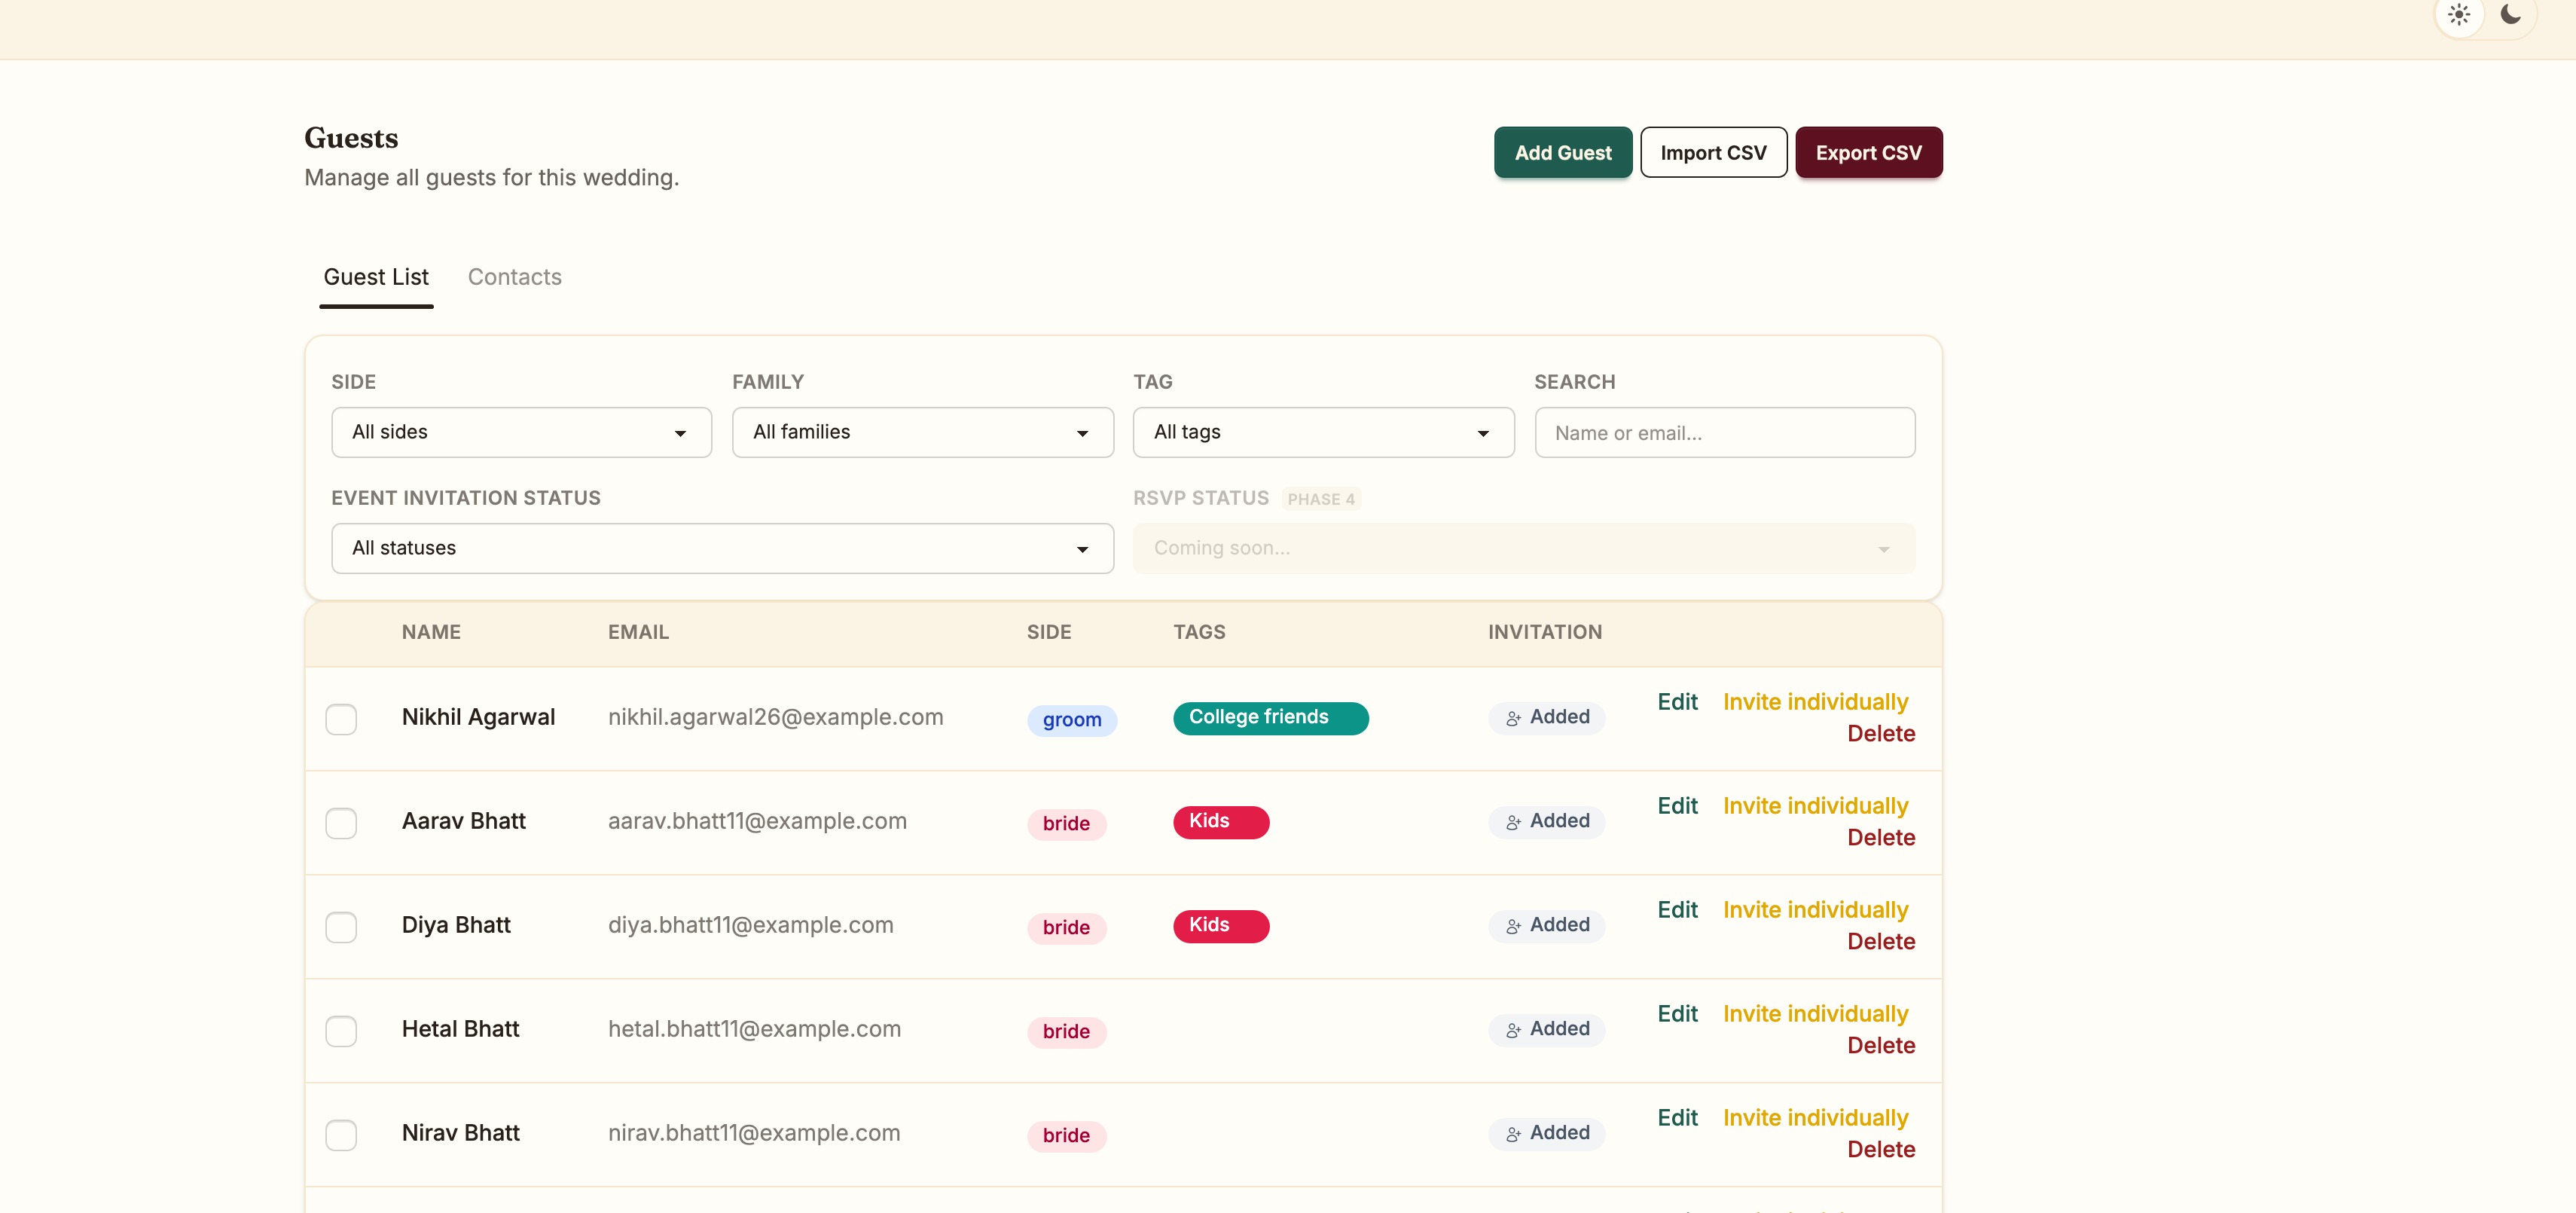Image resolution: width=2576 pixels, height=1213 pixels.
Task: Click email diya.bhatt11@example.com
Action: tap(750, 925)
